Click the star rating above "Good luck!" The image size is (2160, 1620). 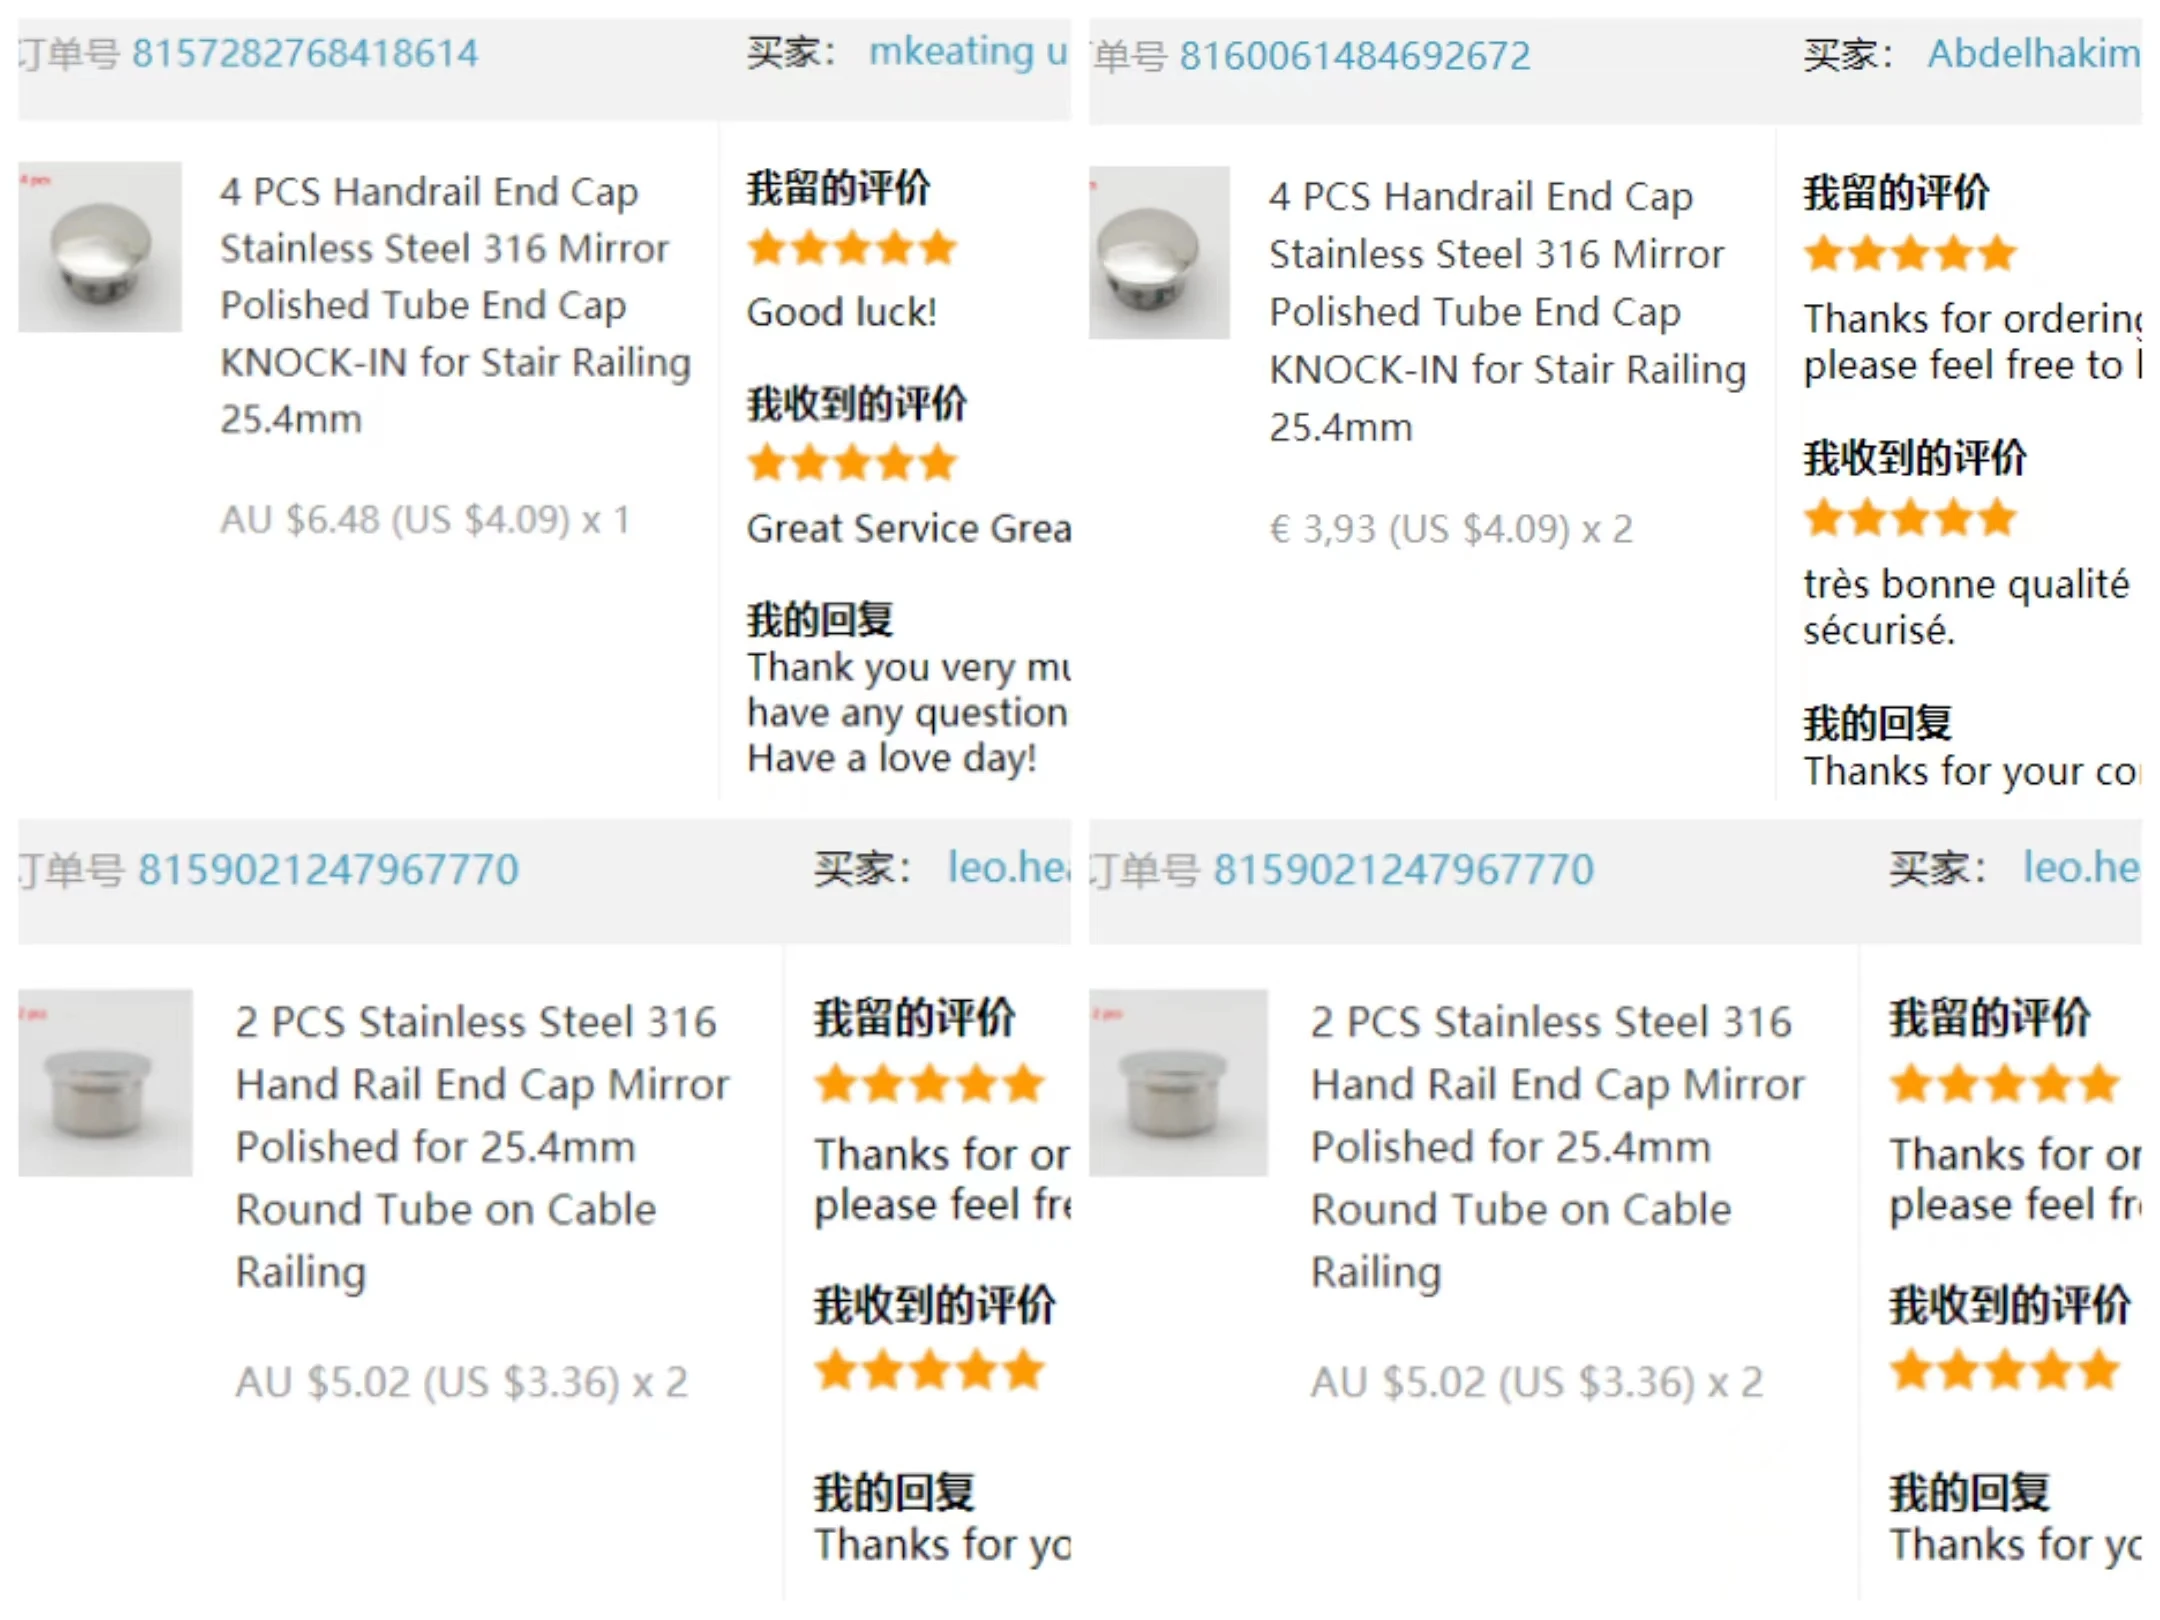point(852,248)
